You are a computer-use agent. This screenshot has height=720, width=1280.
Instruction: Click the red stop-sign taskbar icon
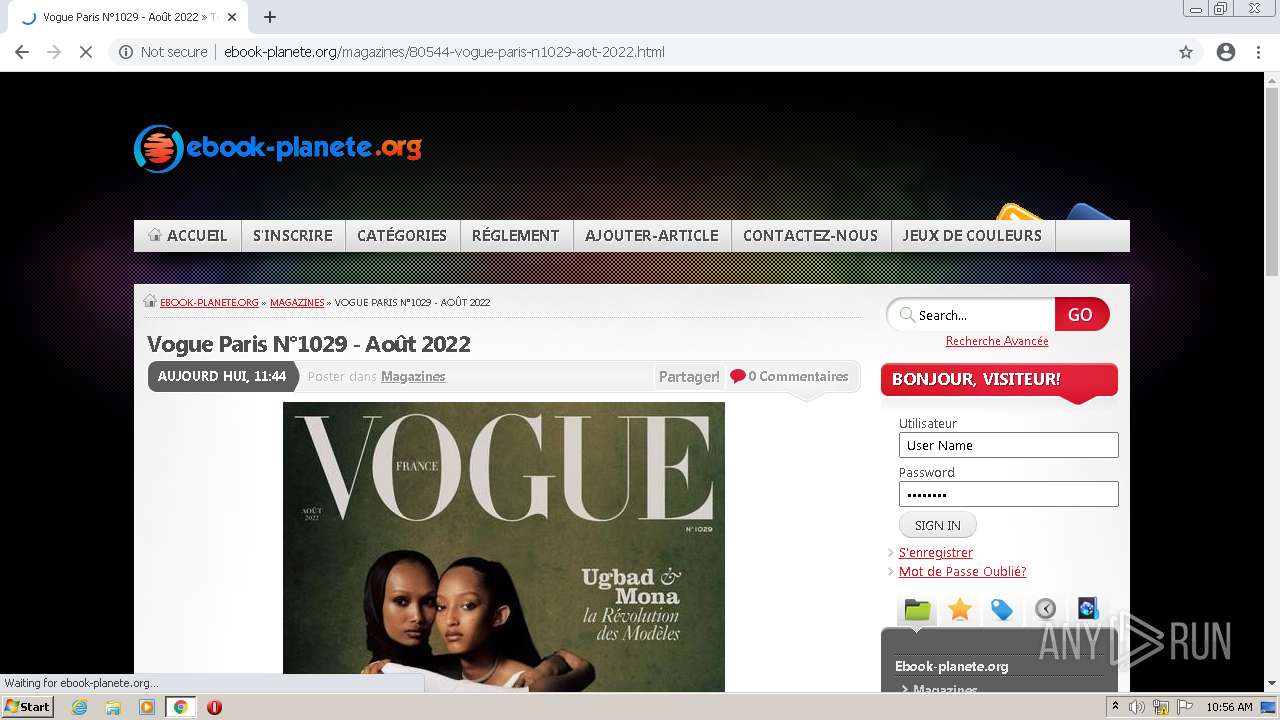[x=214, y=707]
